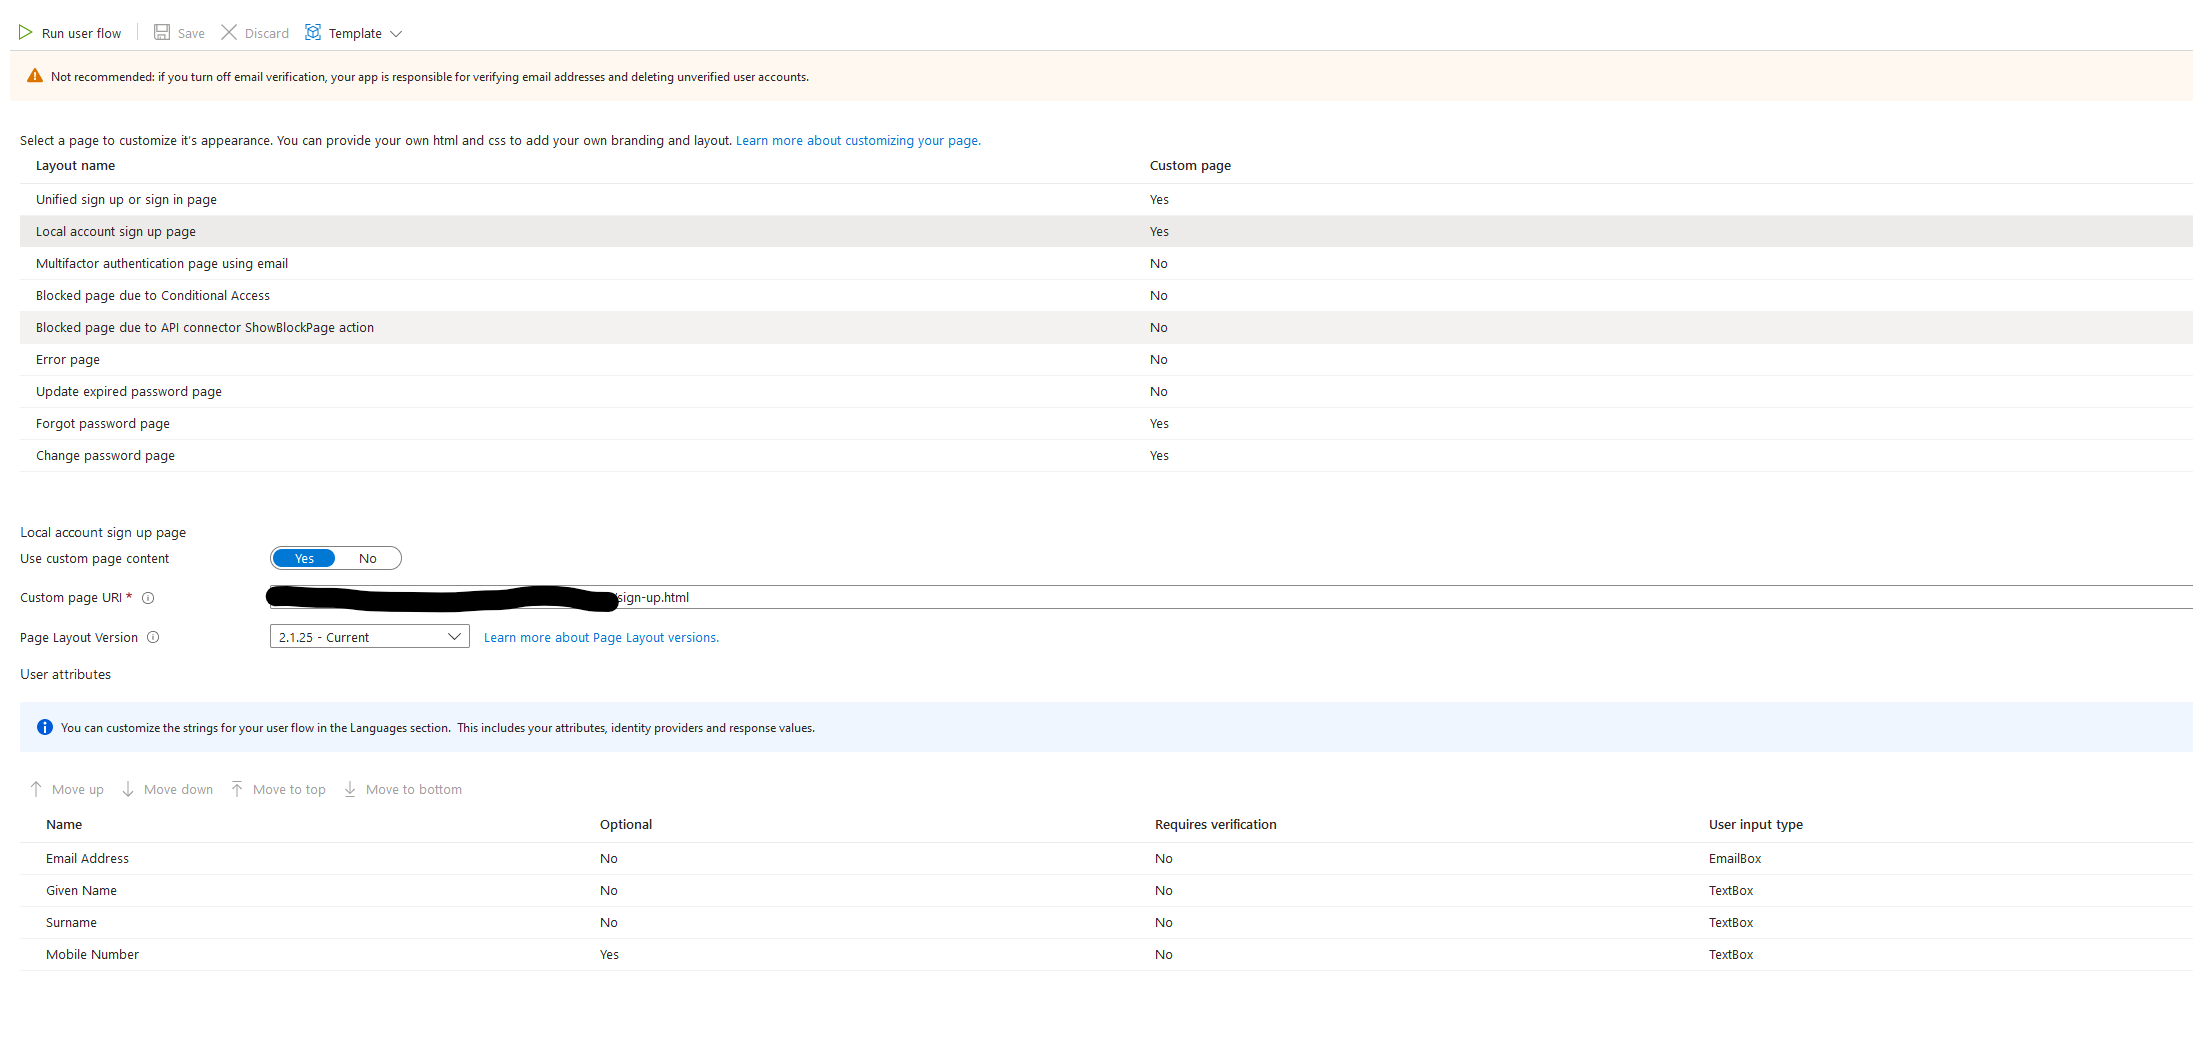This screenshot has width=2193, height=1051.
Task: Set Use custom page content to No
Action: coord(368,558)
